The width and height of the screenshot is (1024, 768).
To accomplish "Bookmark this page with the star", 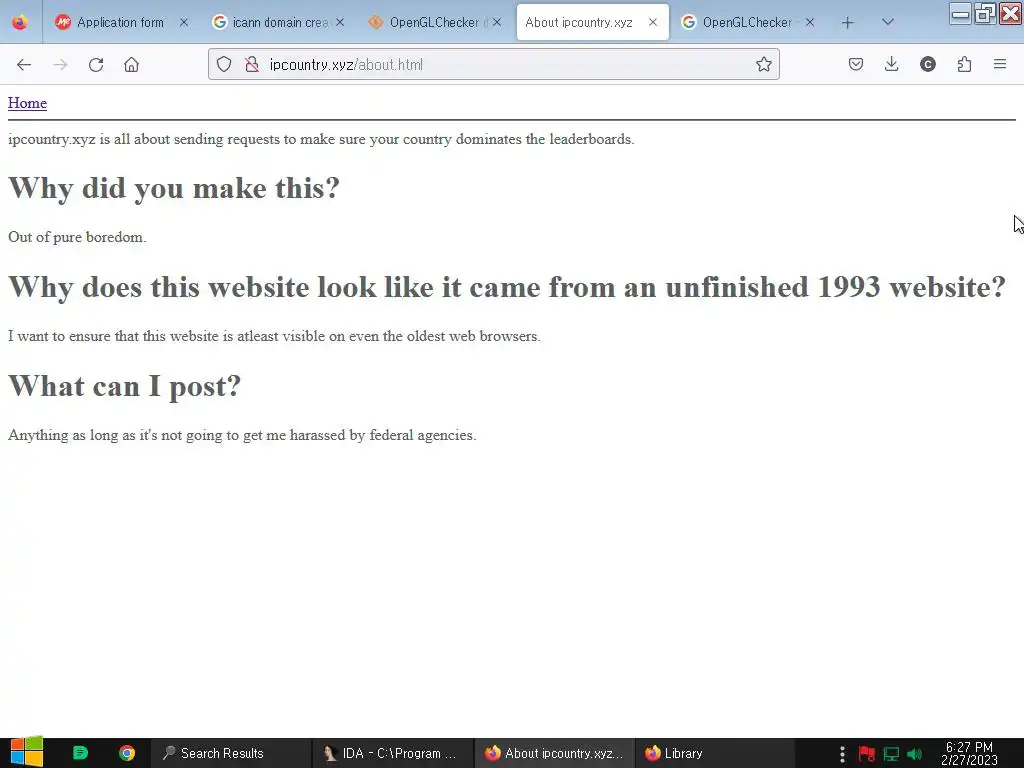I will [763, 65].
